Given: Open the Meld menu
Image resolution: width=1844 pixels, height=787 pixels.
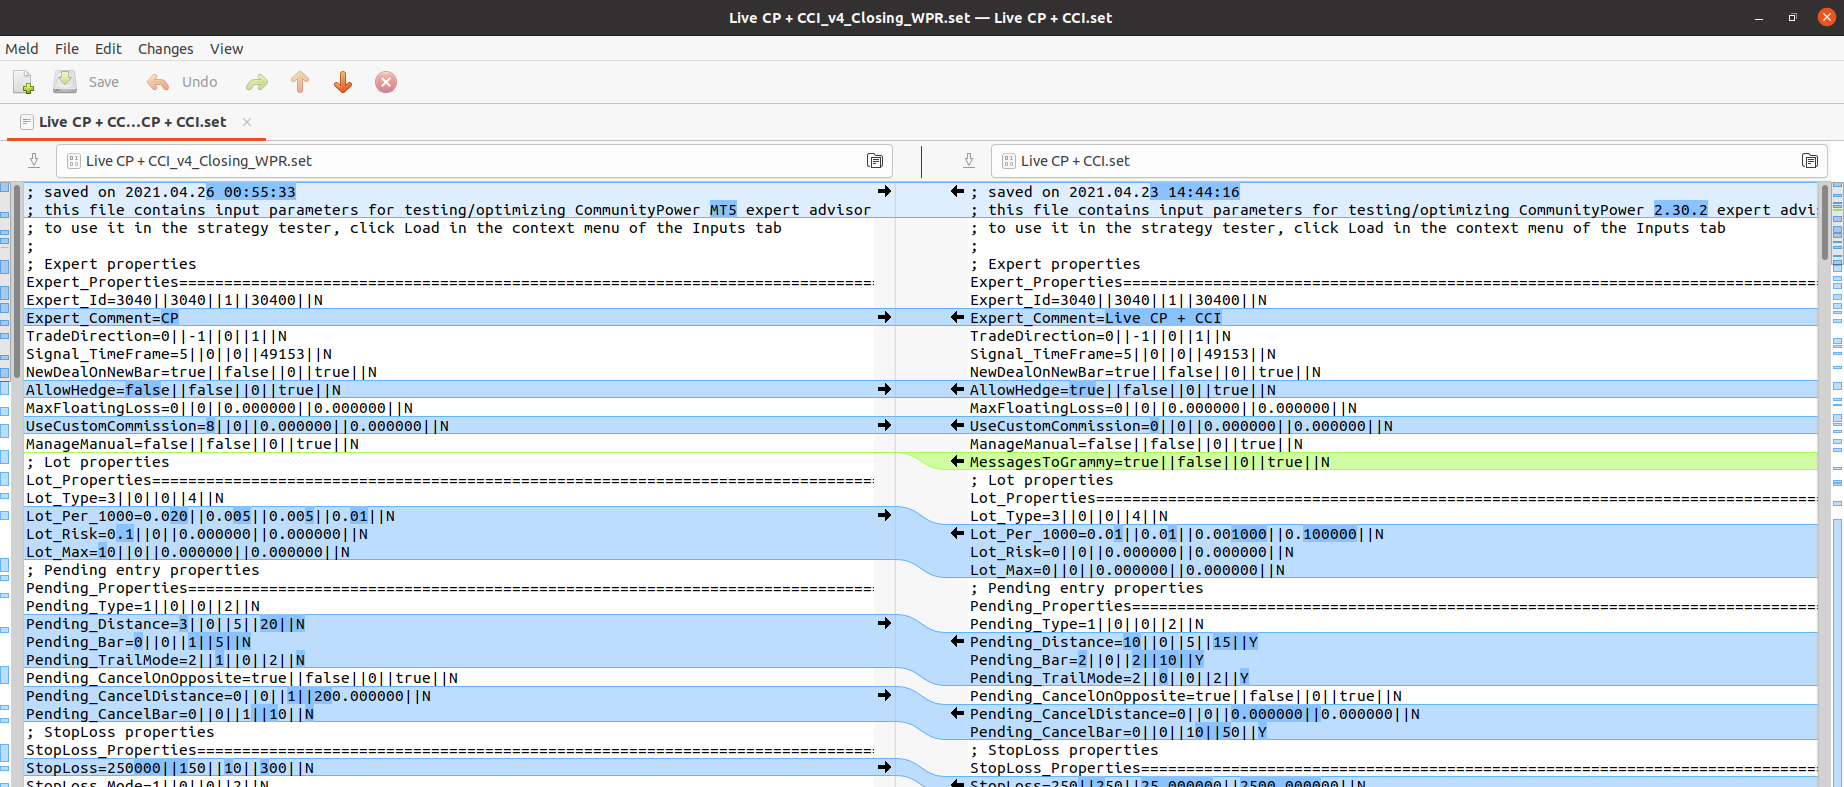Looking at the screenshot, I should (22, 49).
